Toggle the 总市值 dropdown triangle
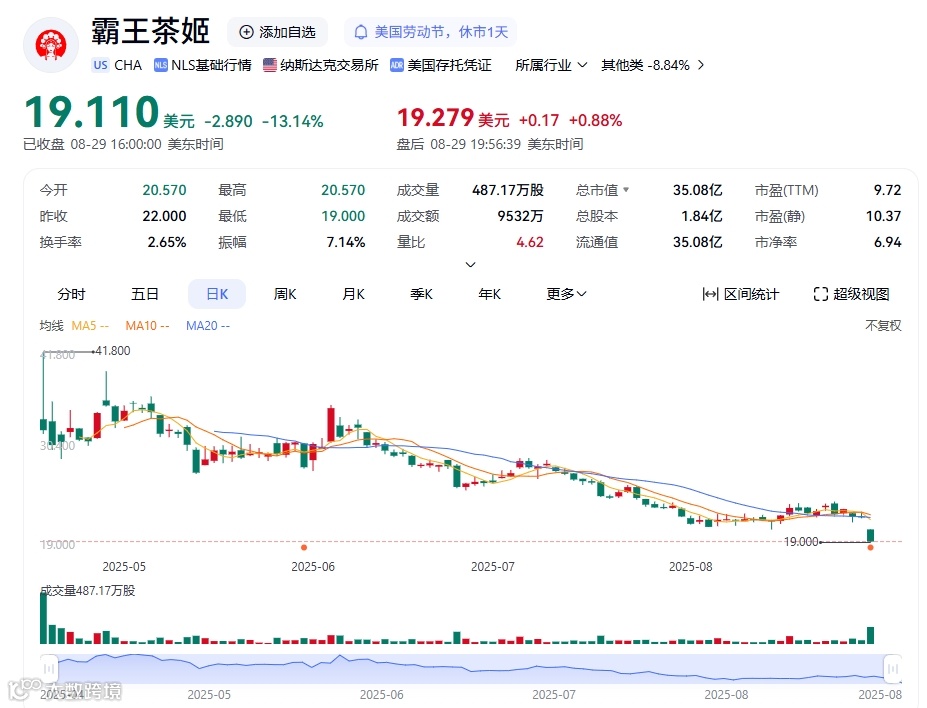The image size is (927, 708). 626,190
